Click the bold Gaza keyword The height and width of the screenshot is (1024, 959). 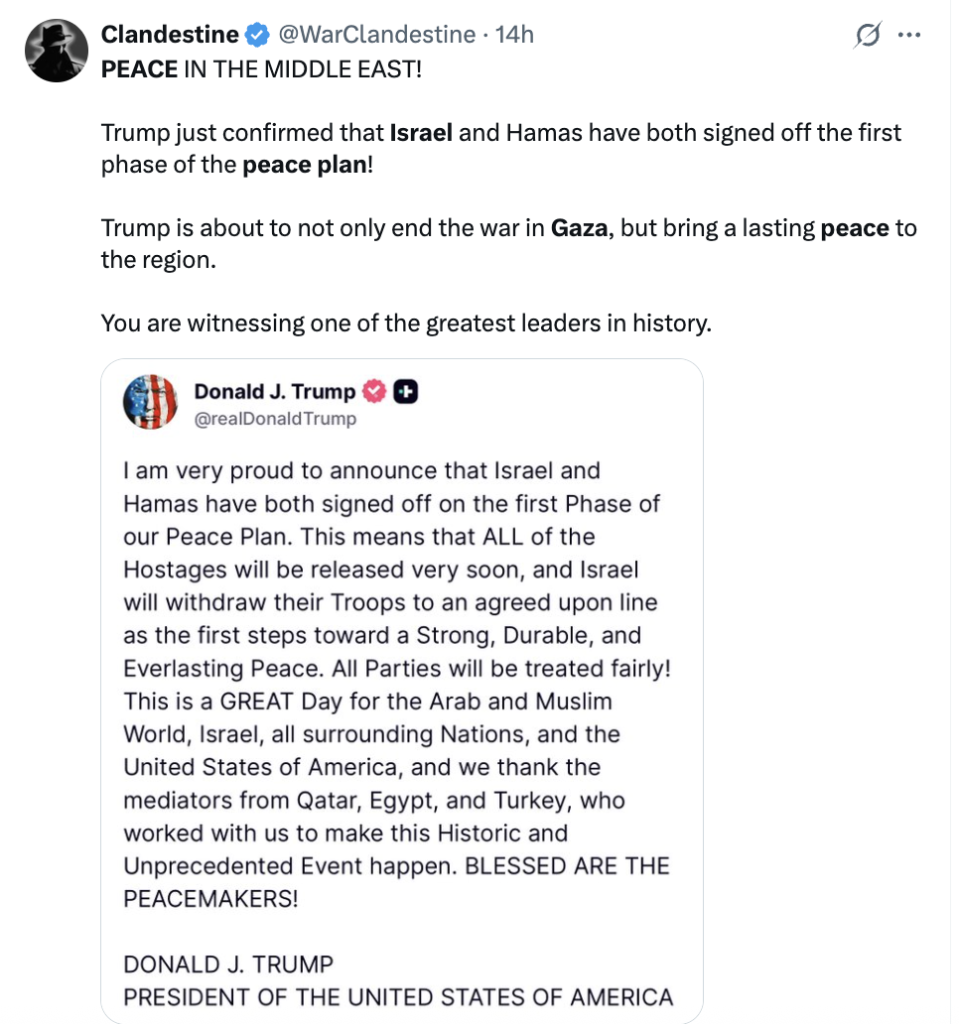580,228
